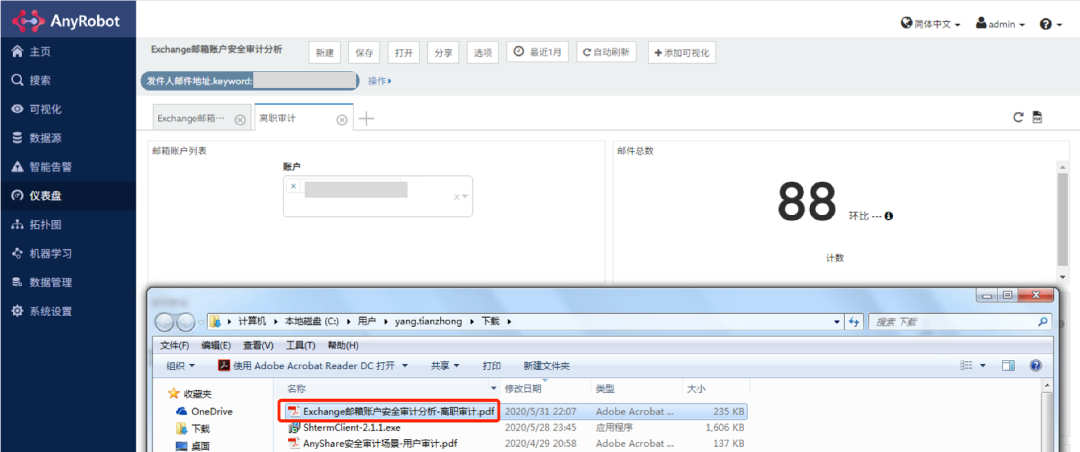Expand the 账户 dropdown arrow

[x=466, y=197]
